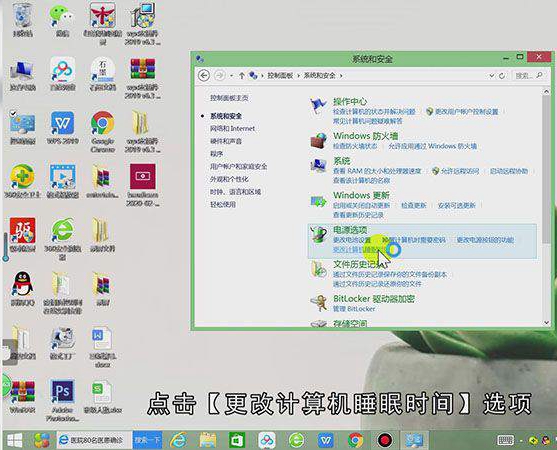Expand the recent locations dropdown arrow

[232, 76]
